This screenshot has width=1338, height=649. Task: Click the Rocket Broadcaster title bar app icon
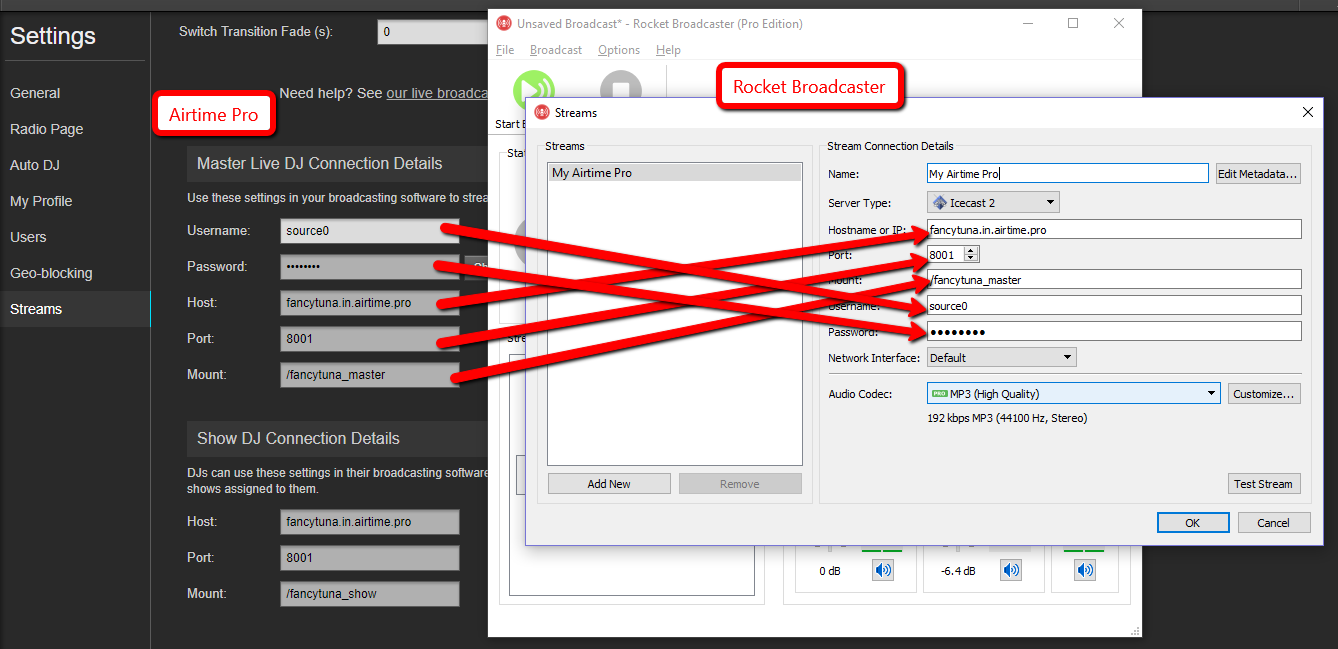(504, 23)
